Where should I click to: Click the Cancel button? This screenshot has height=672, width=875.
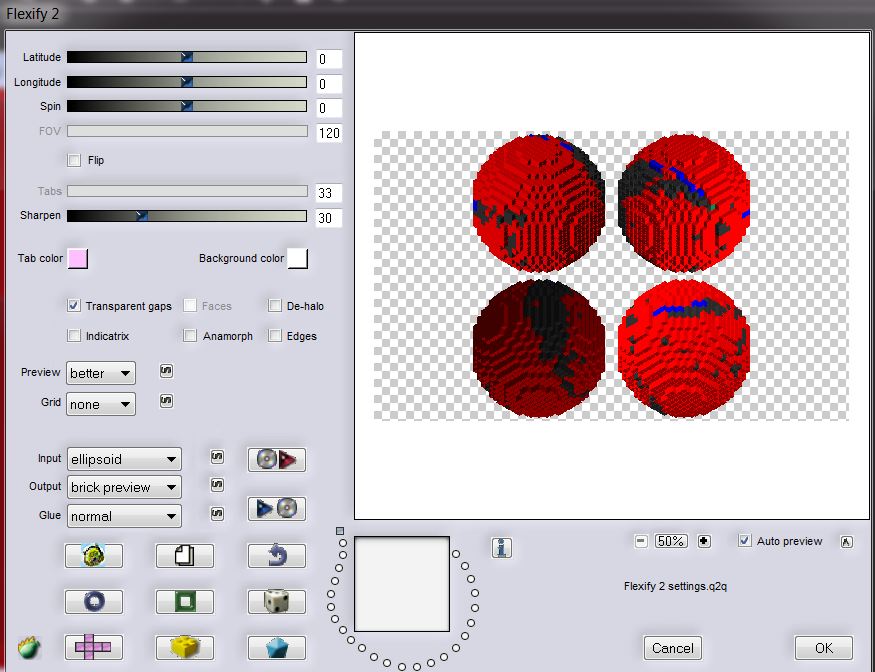672,648
